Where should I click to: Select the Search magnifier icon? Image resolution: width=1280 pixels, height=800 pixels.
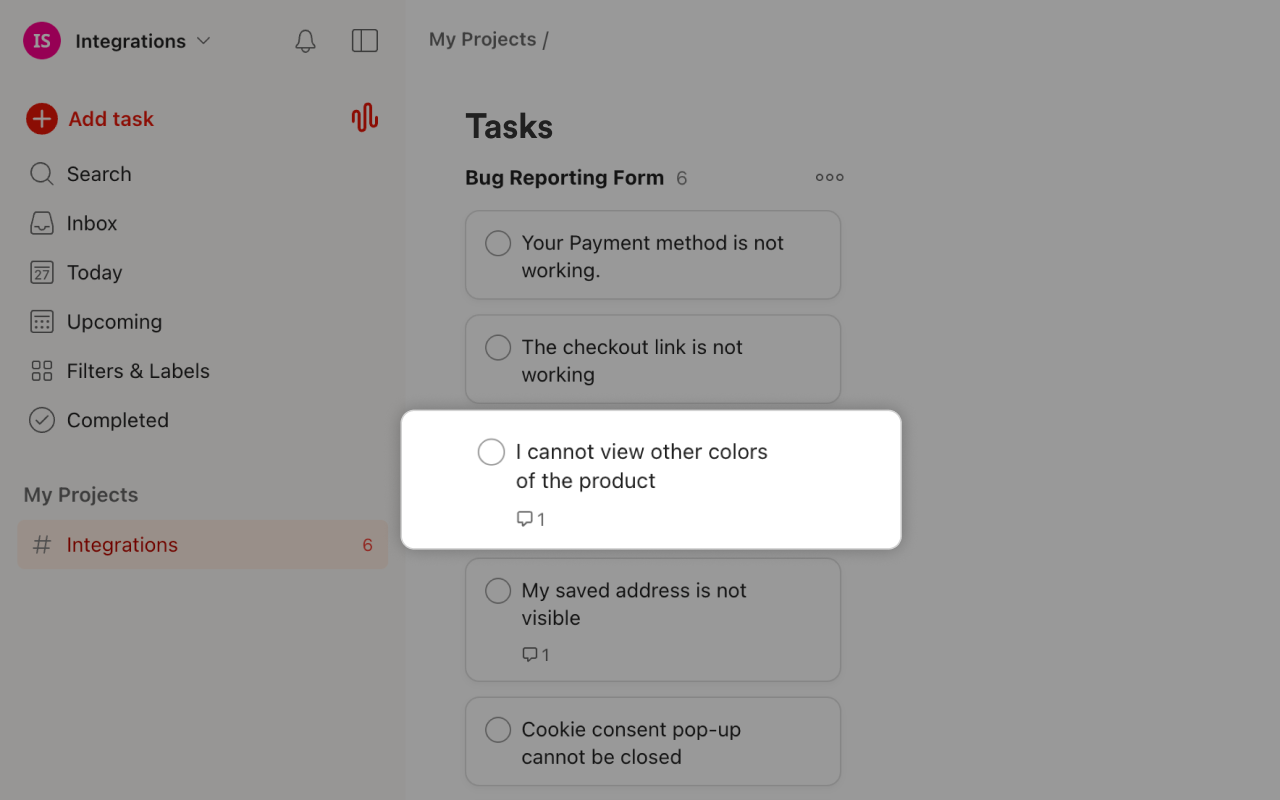[42, 173]
